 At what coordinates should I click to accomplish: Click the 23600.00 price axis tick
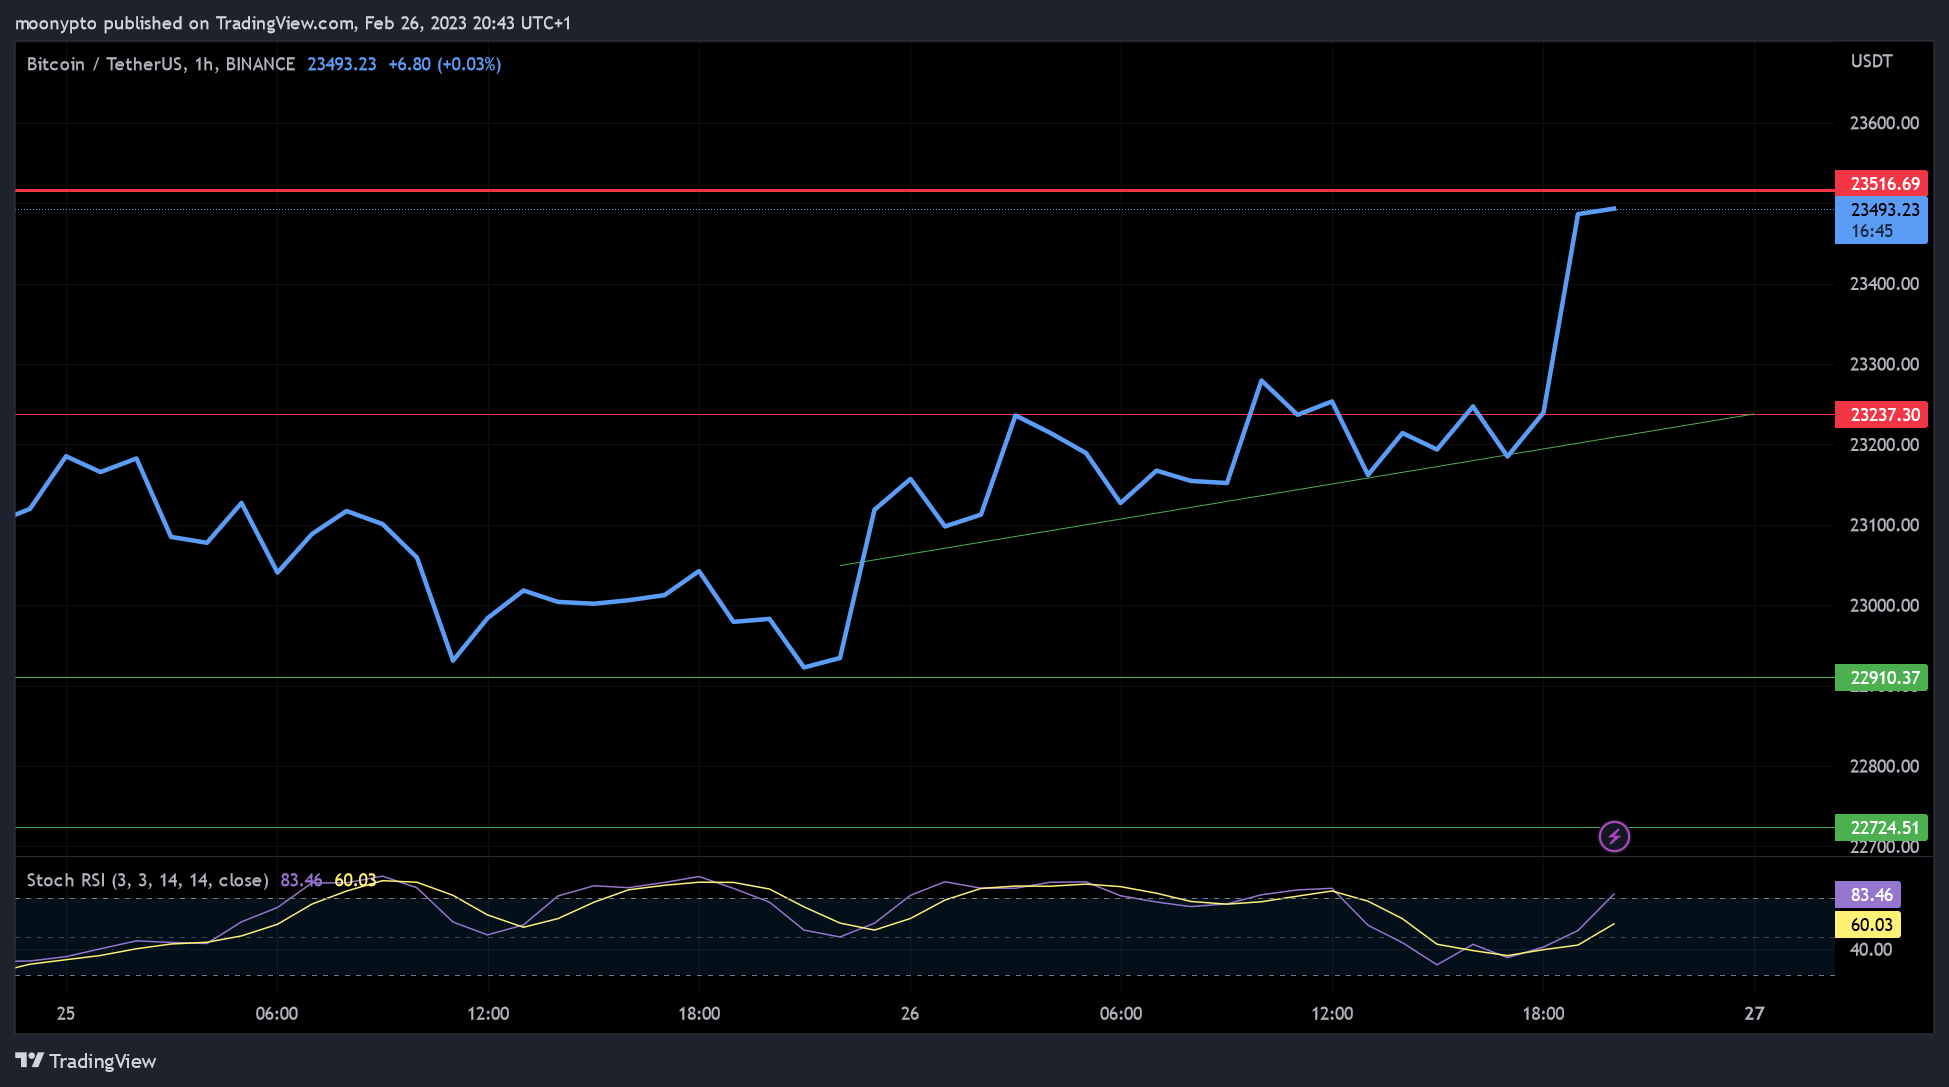[1884, 123]
